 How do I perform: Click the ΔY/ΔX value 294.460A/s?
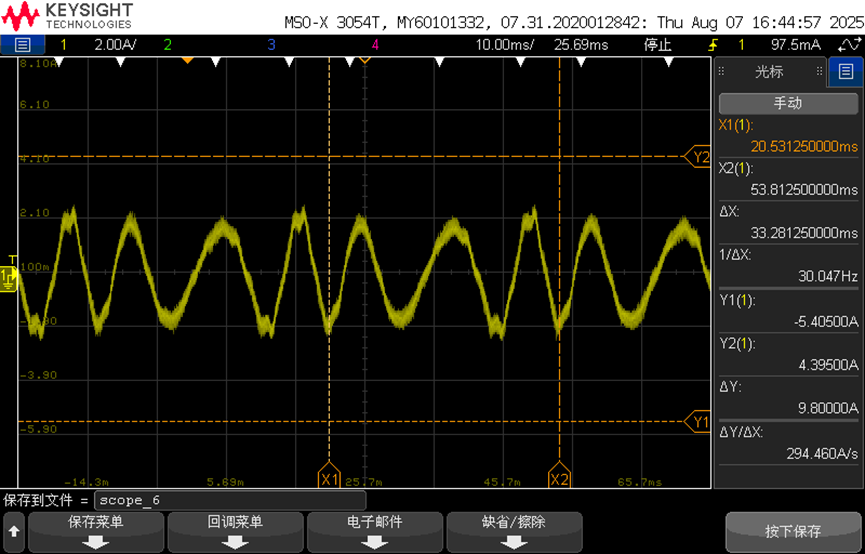pyautogui.click(x=823, y=454)
